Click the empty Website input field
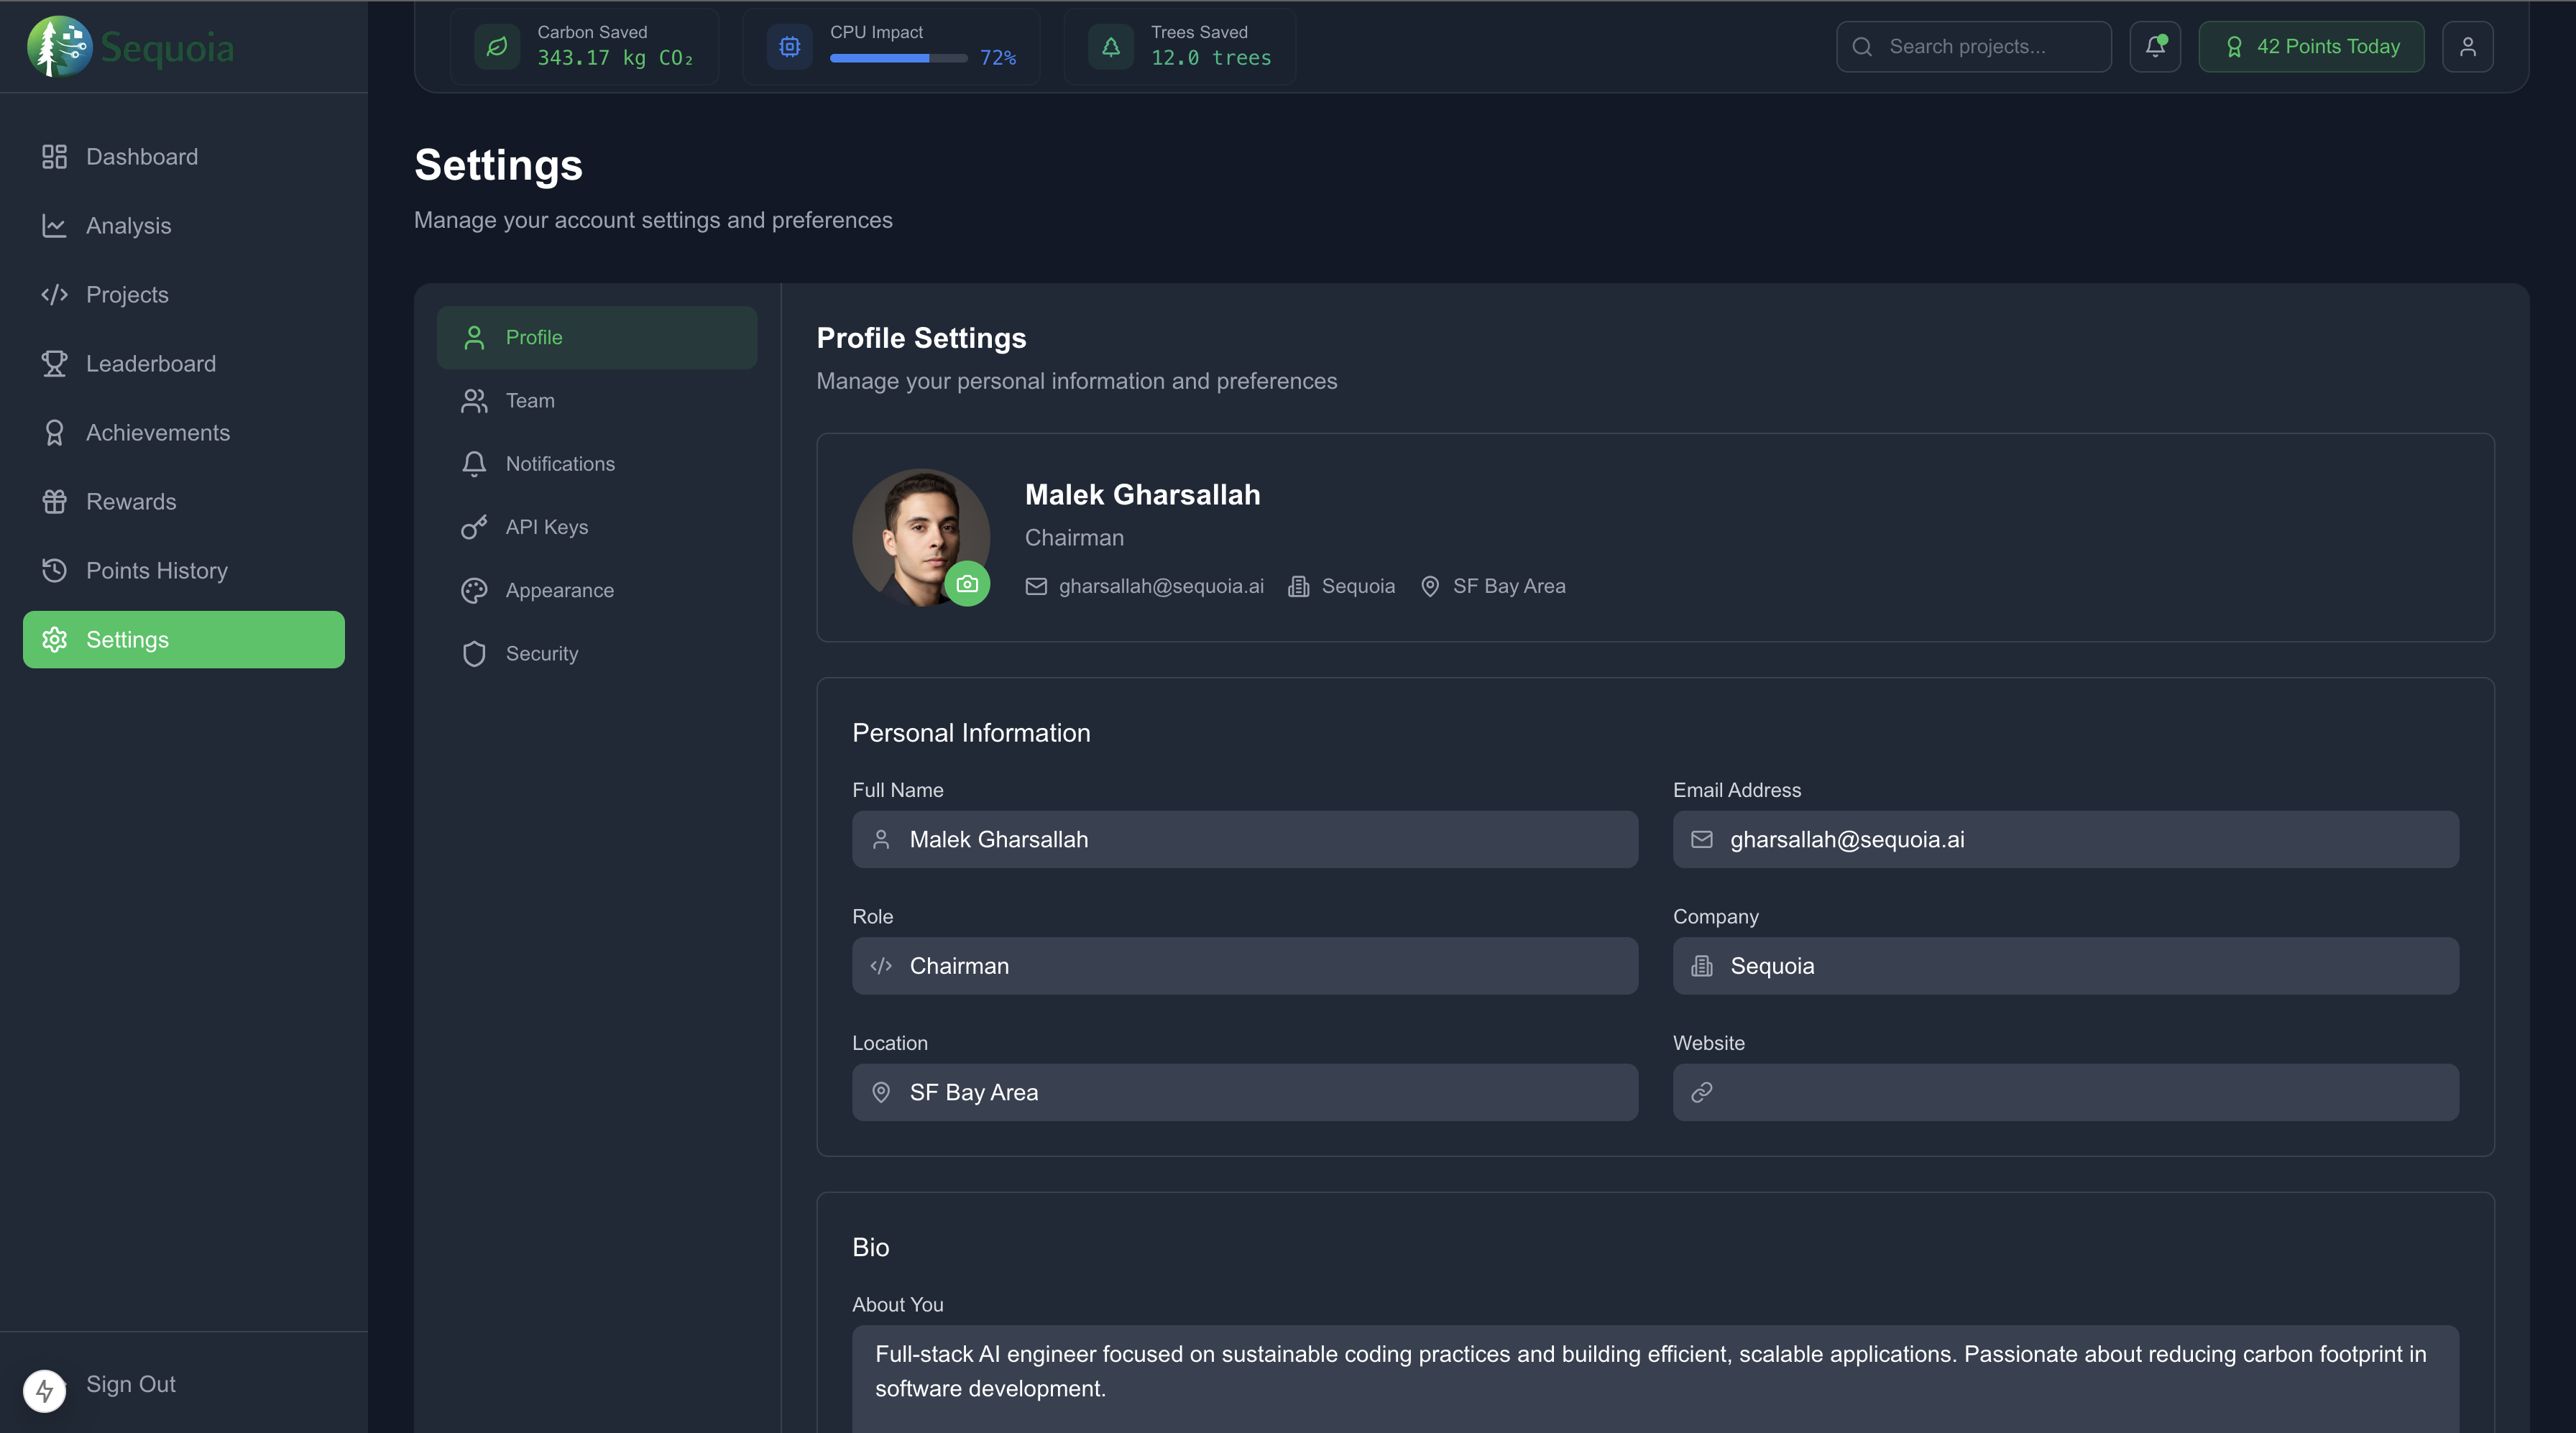This screenshot has height=1433, width=2576. coord(2080,1092)
